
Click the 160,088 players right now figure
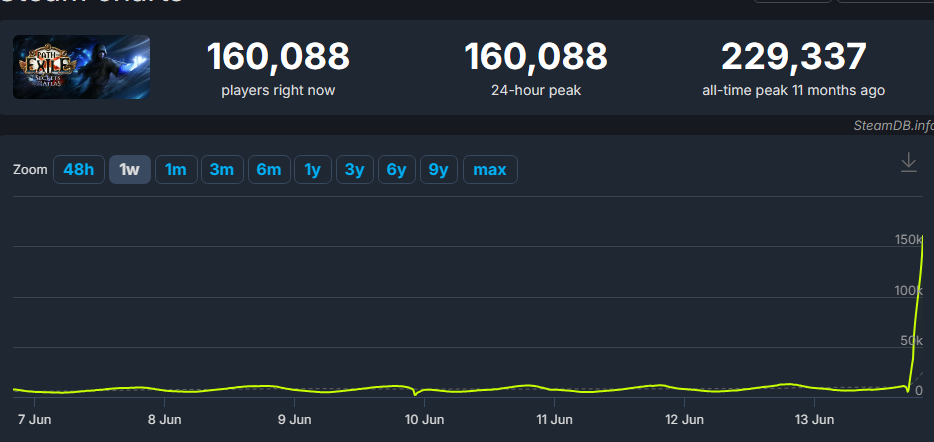tap(278, 57)
